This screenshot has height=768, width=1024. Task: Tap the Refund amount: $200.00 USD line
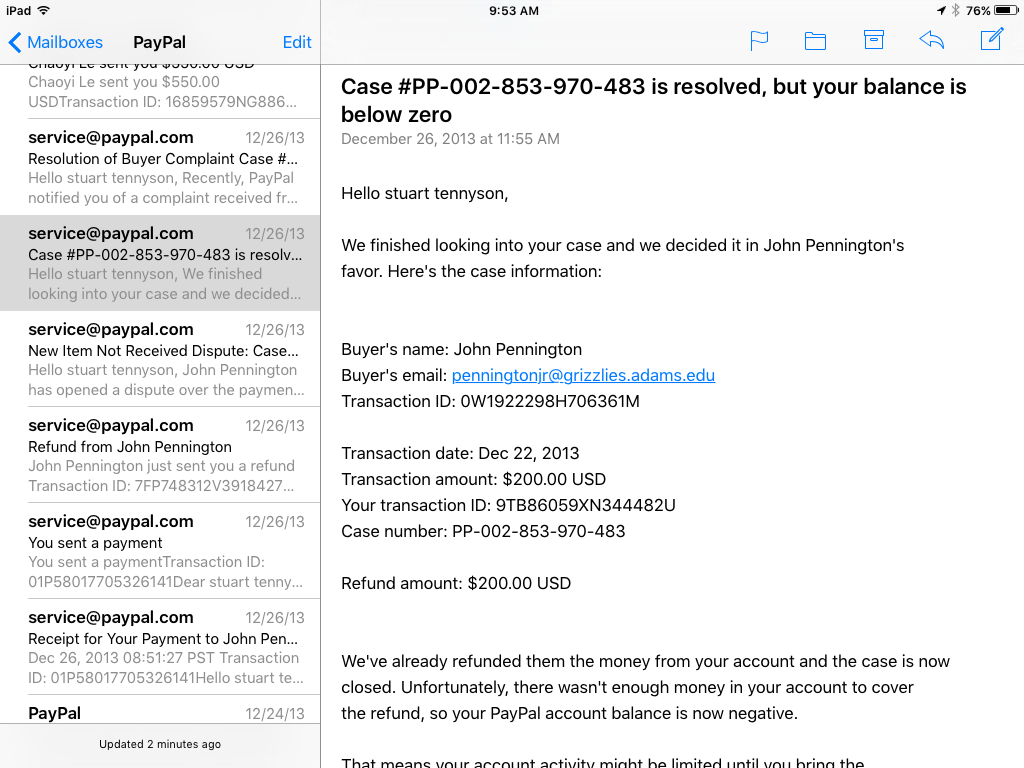coord(456,583)
